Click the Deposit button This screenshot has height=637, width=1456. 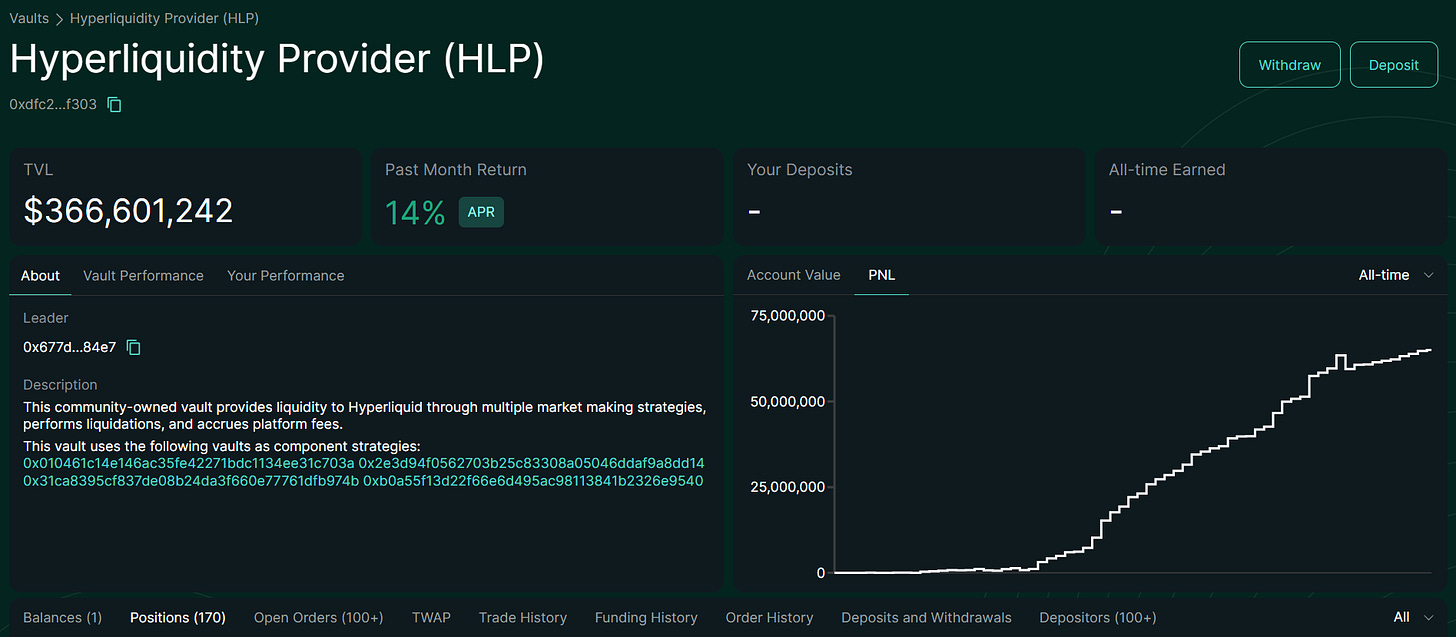[1393, 65]
